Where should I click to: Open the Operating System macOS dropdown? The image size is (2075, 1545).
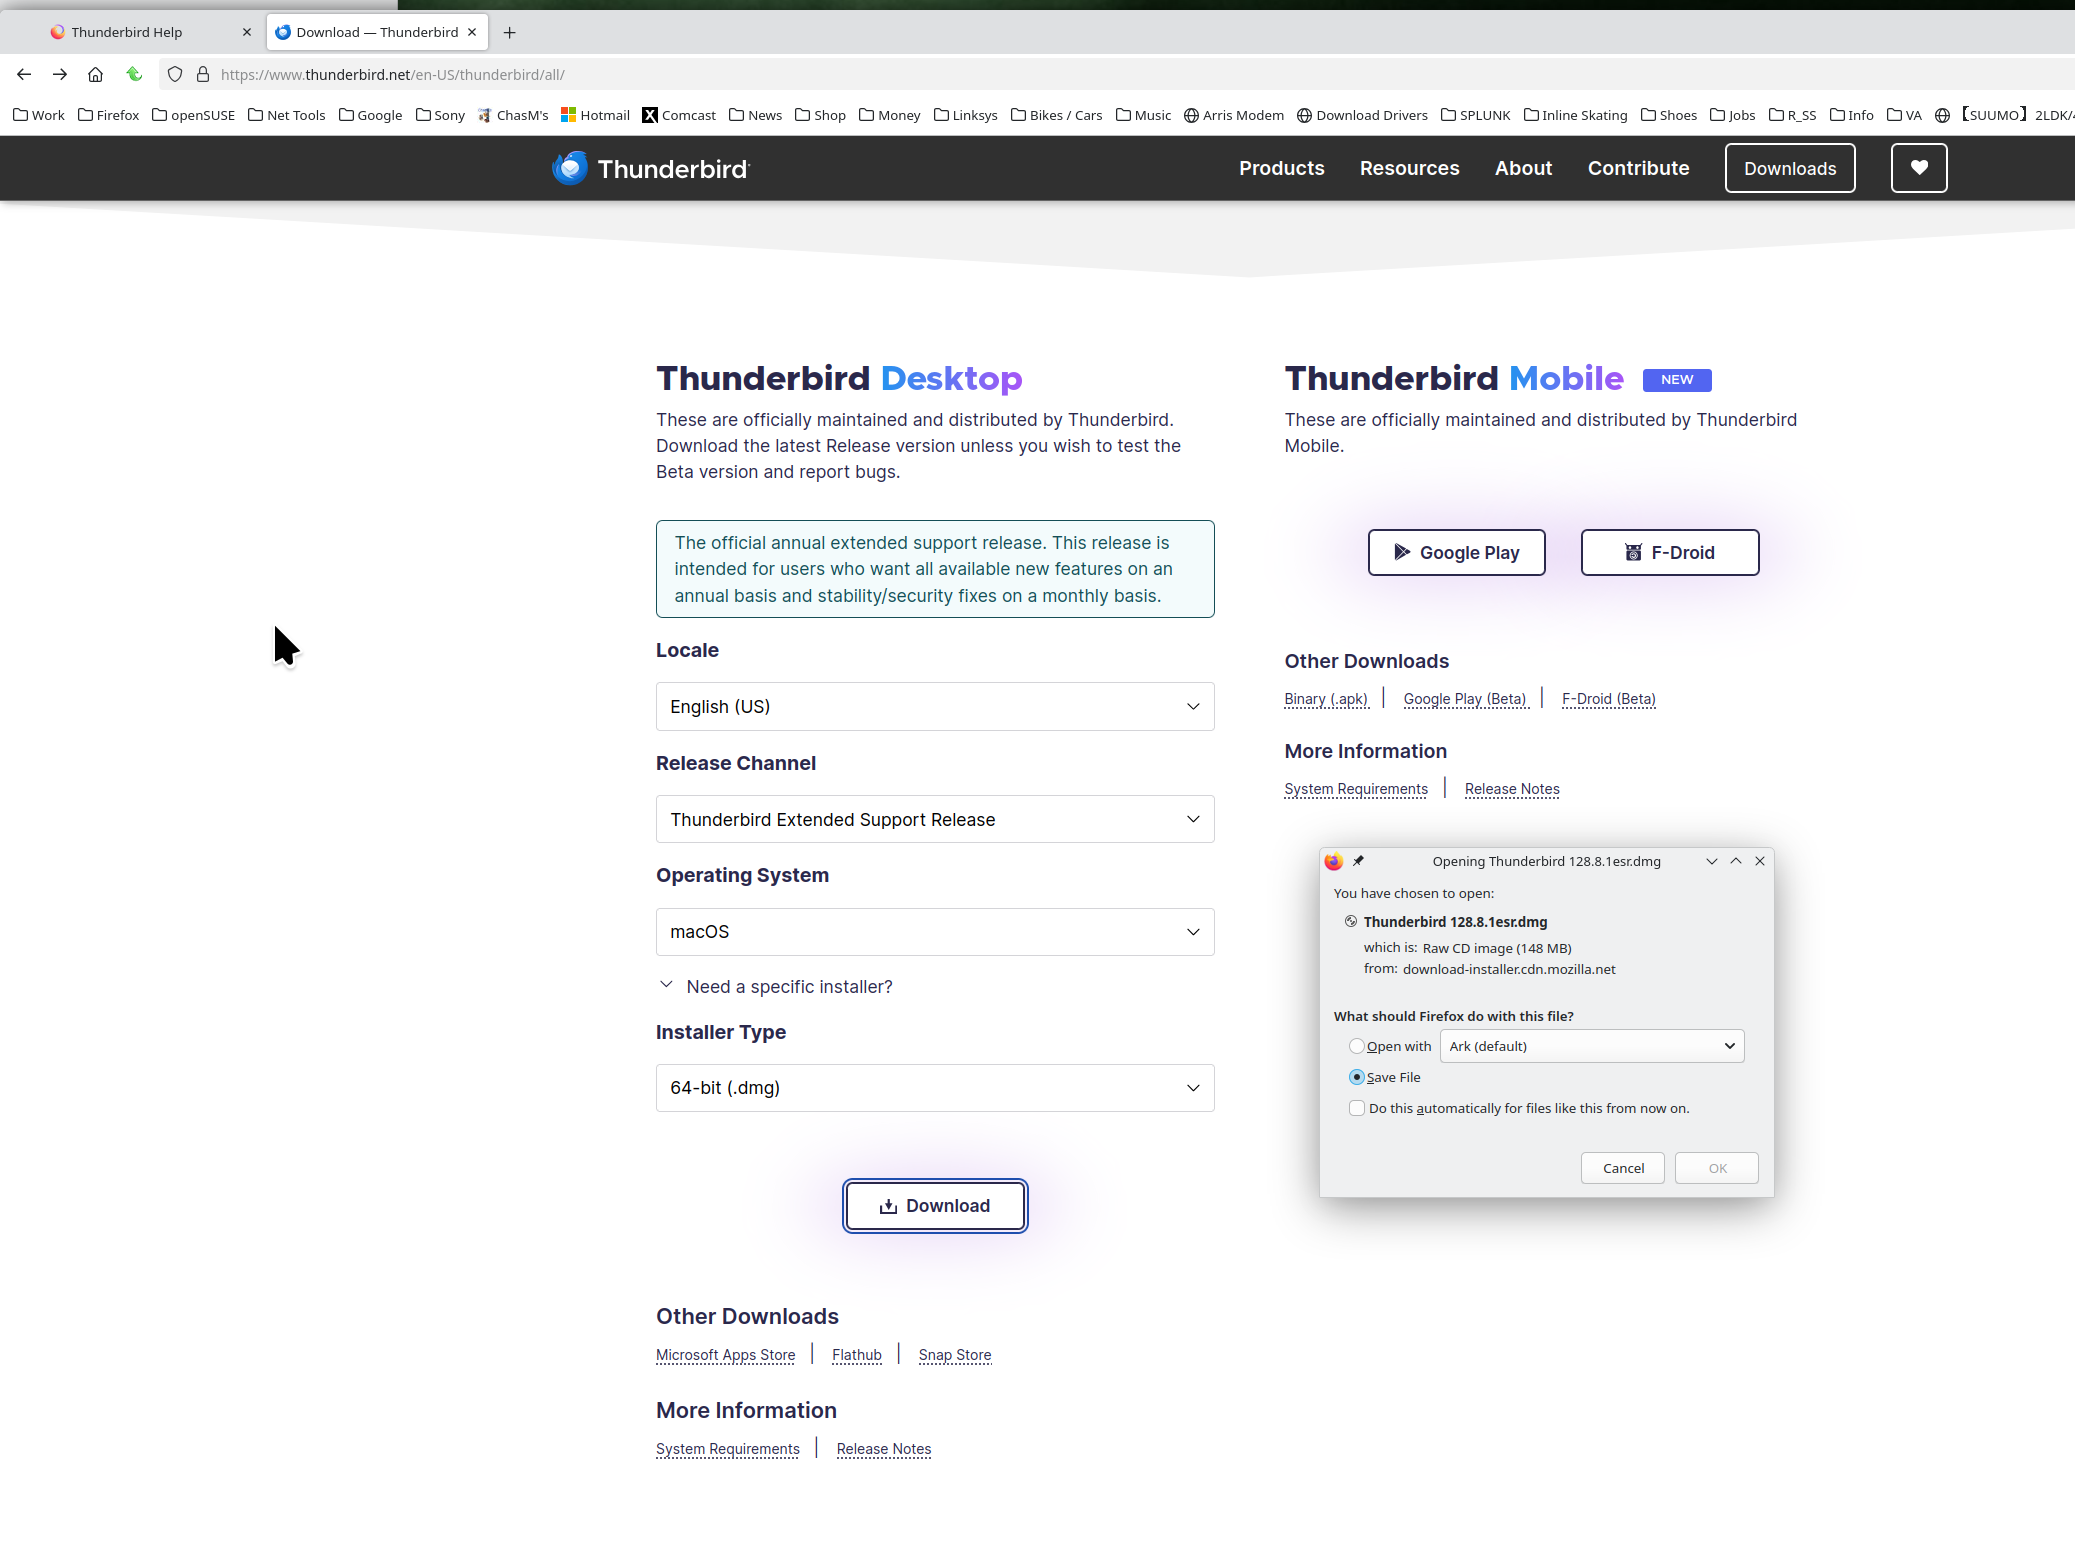point(934,931)
